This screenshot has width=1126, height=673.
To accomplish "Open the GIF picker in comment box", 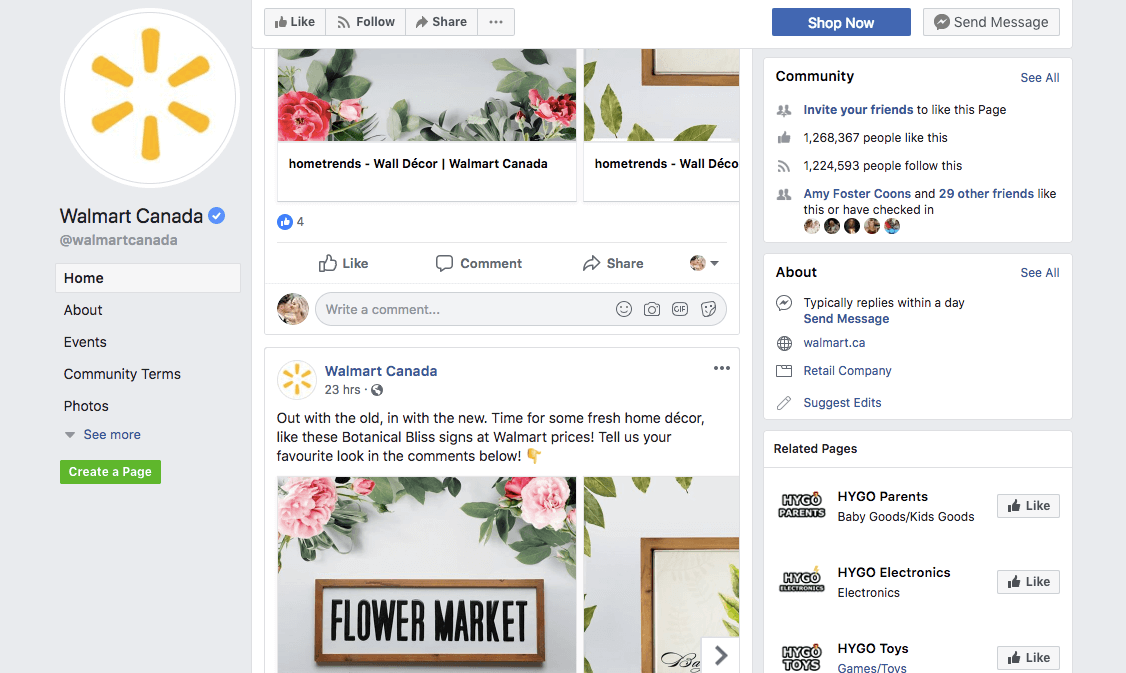I will pyautogui.click(x=680, y=310).
